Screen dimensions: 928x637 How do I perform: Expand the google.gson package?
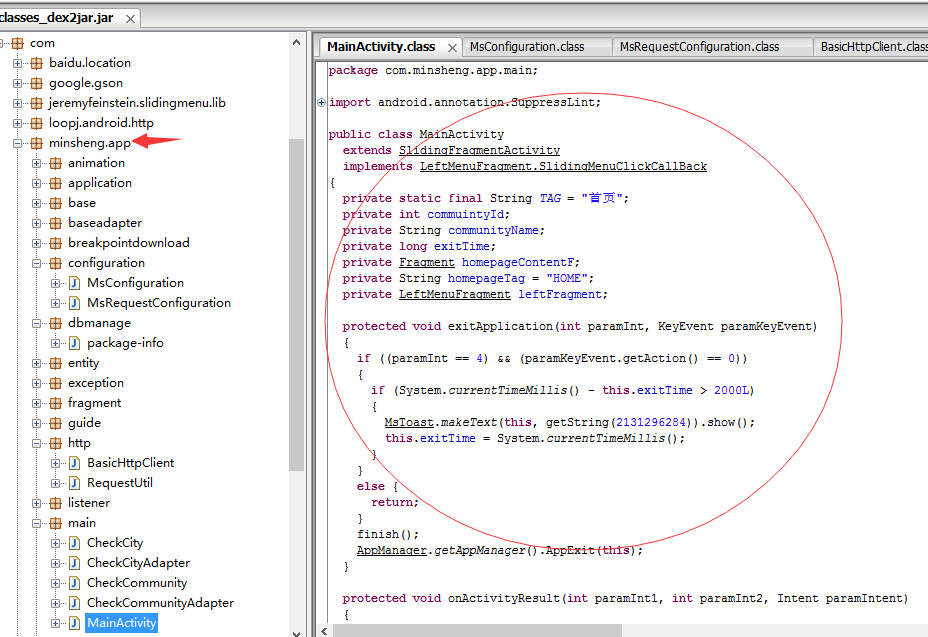coord(17,83)
